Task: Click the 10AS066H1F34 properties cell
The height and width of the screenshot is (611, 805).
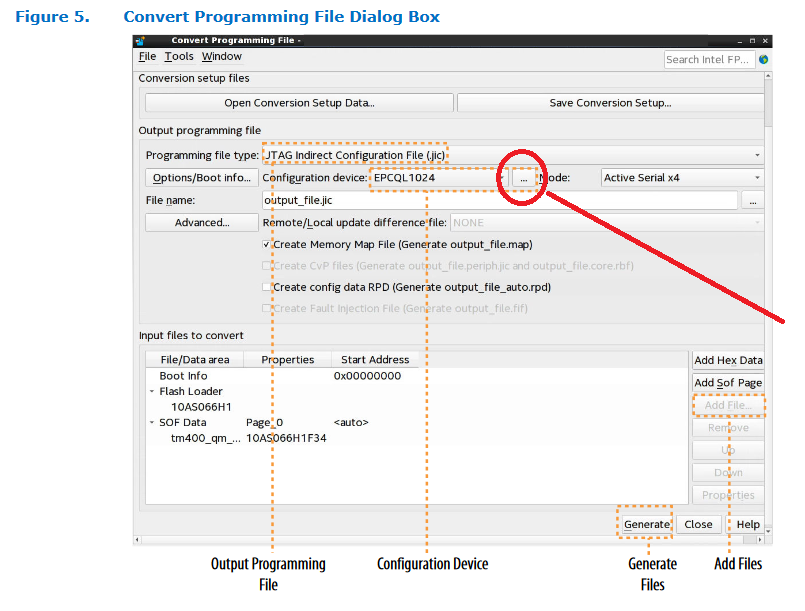Action: (x=286, y=438)
